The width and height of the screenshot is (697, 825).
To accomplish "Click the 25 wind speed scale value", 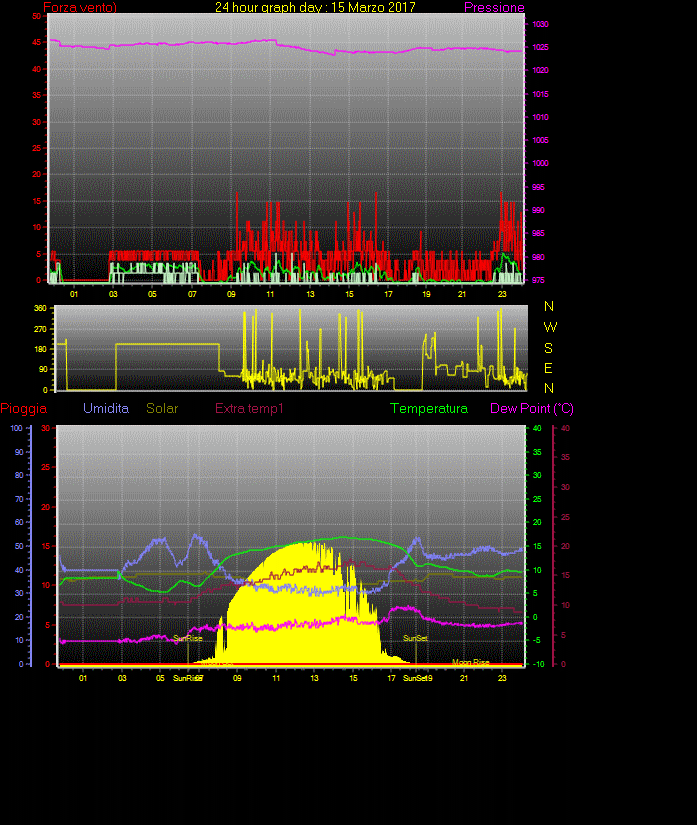I will click(x=36, y=148).
